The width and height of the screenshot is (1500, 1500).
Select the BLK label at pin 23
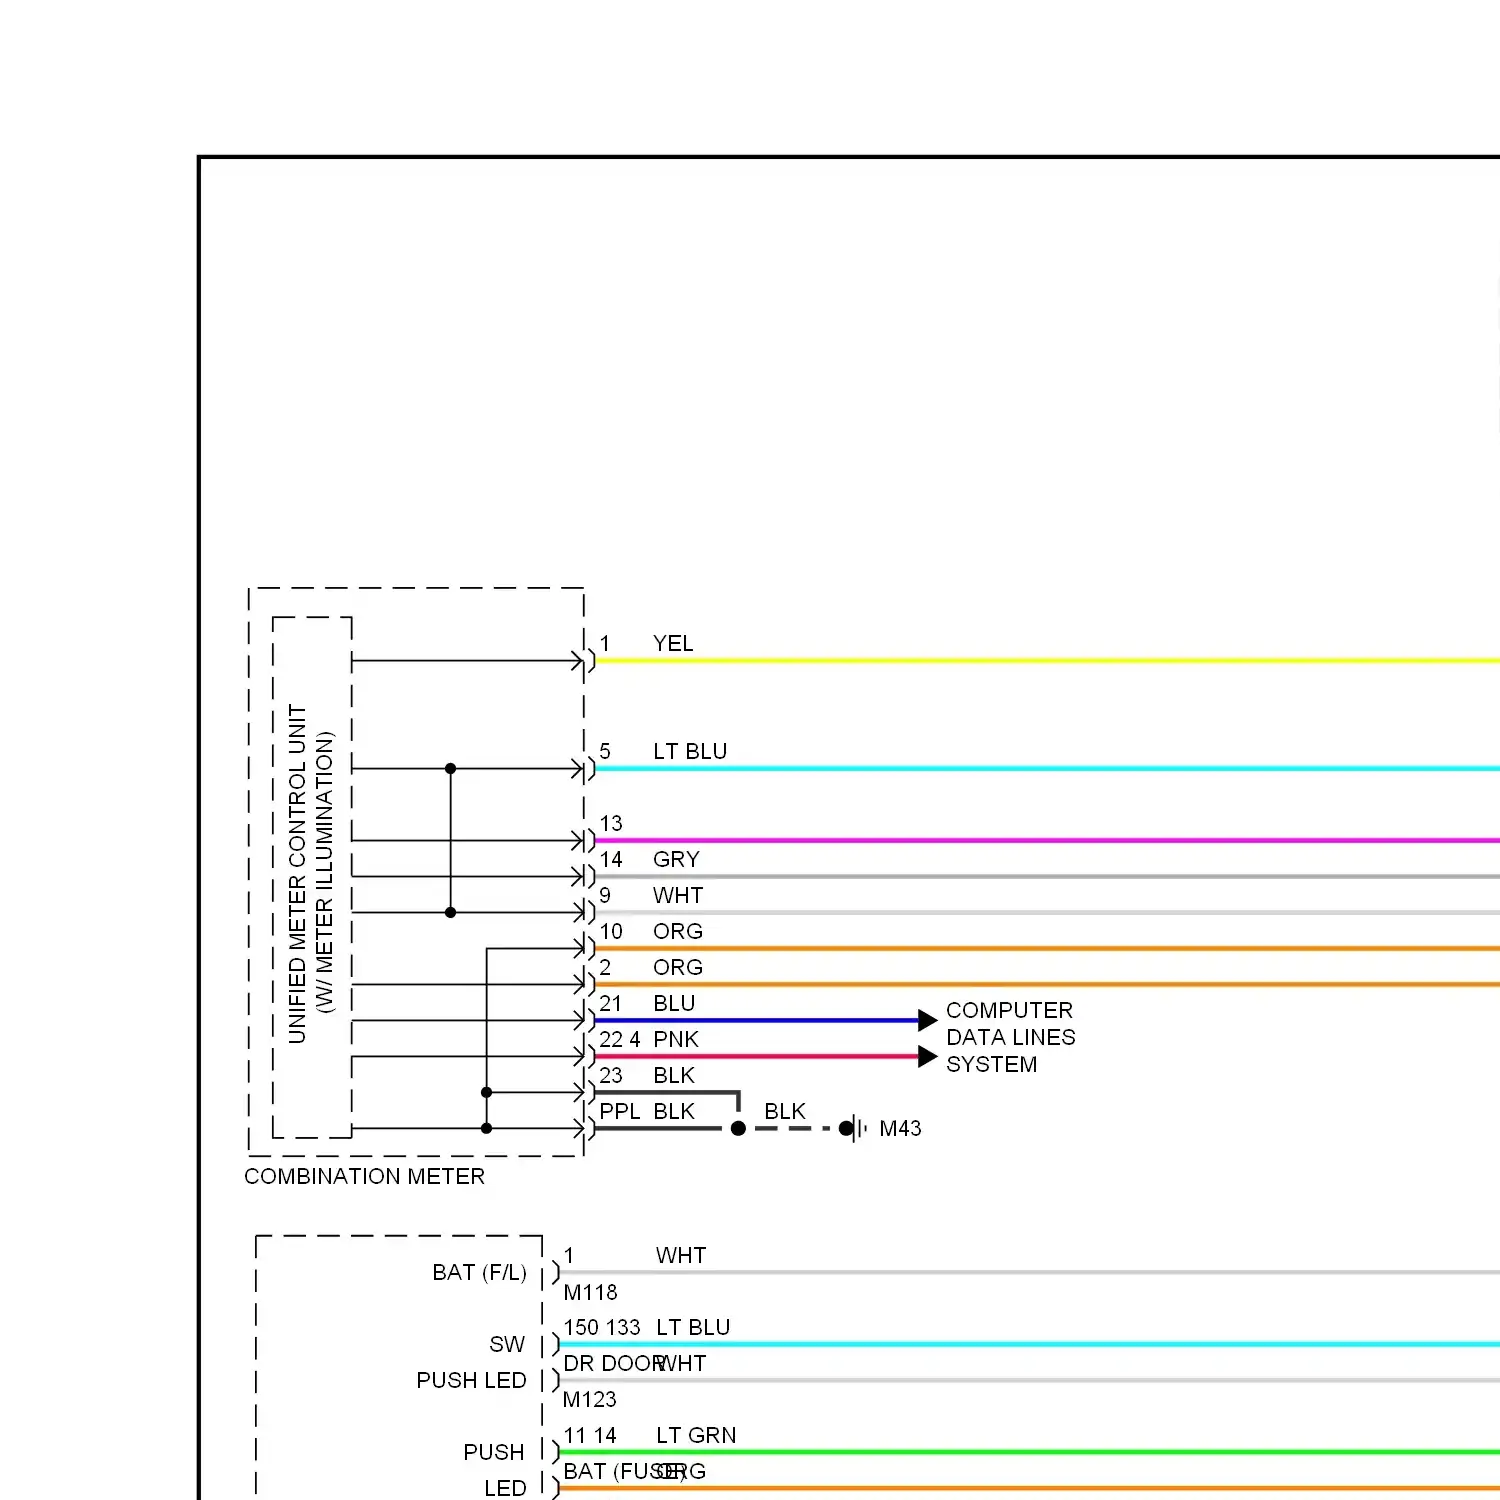click(x=674, y=1075)
